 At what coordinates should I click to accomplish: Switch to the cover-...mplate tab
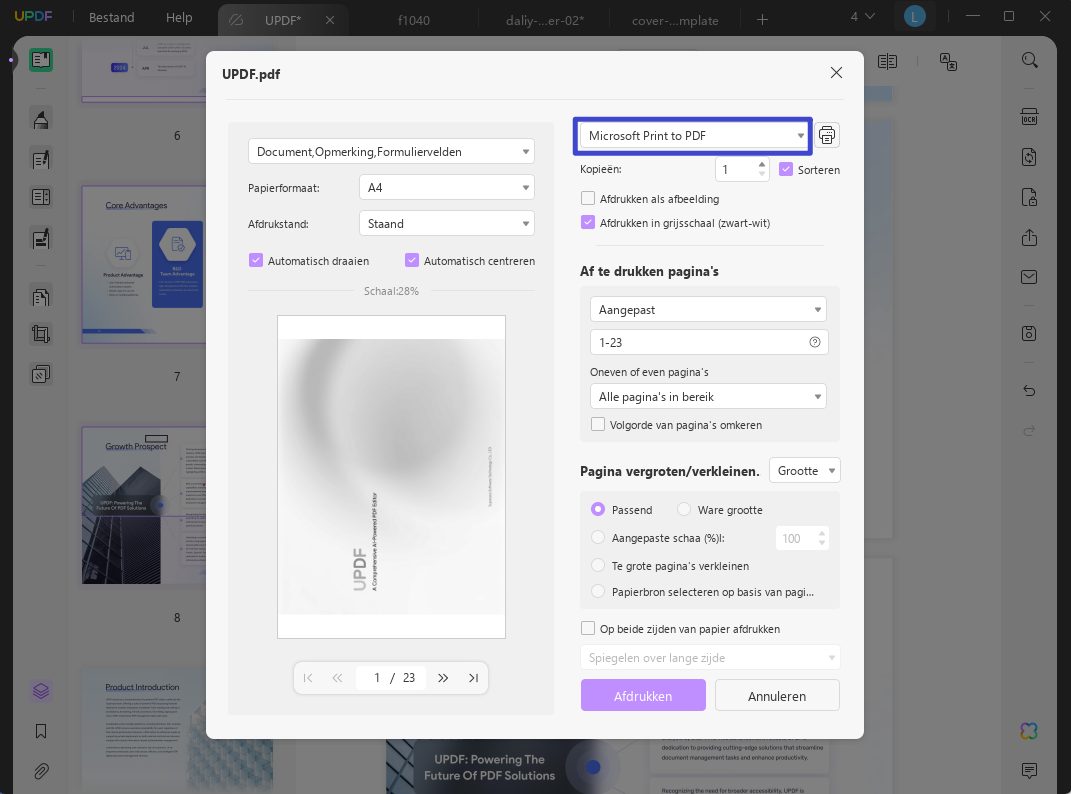675,20
